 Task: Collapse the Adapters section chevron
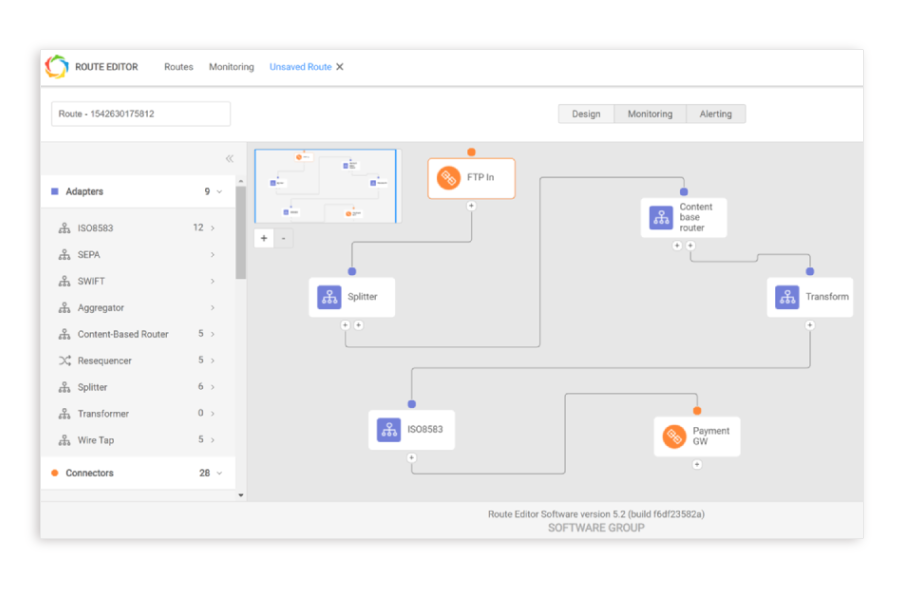[x=219, y=192]
